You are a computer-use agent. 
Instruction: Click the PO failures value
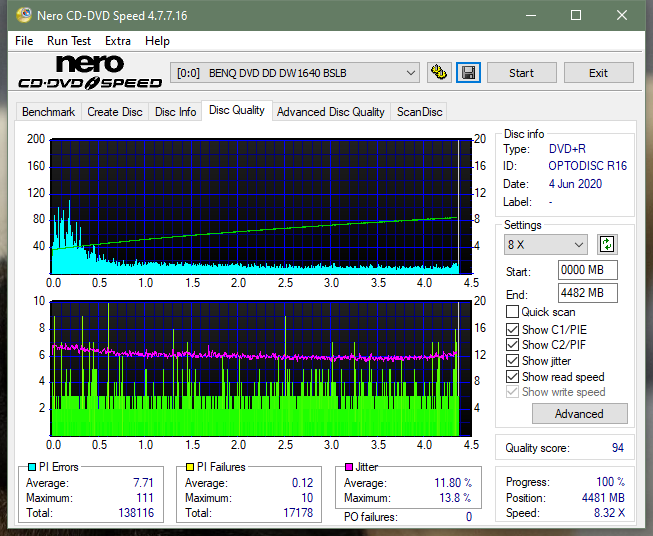(469, 517)
